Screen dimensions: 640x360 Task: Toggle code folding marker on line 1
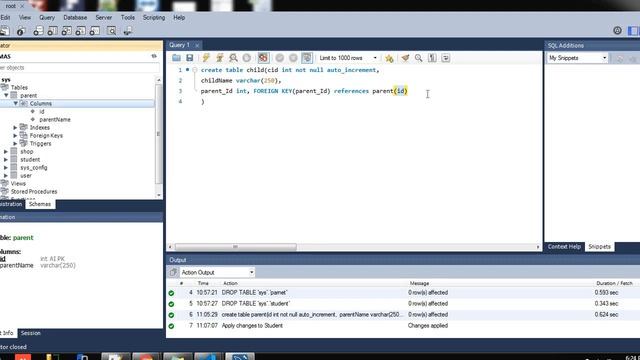pyautogui.click(x=195, y=70)
